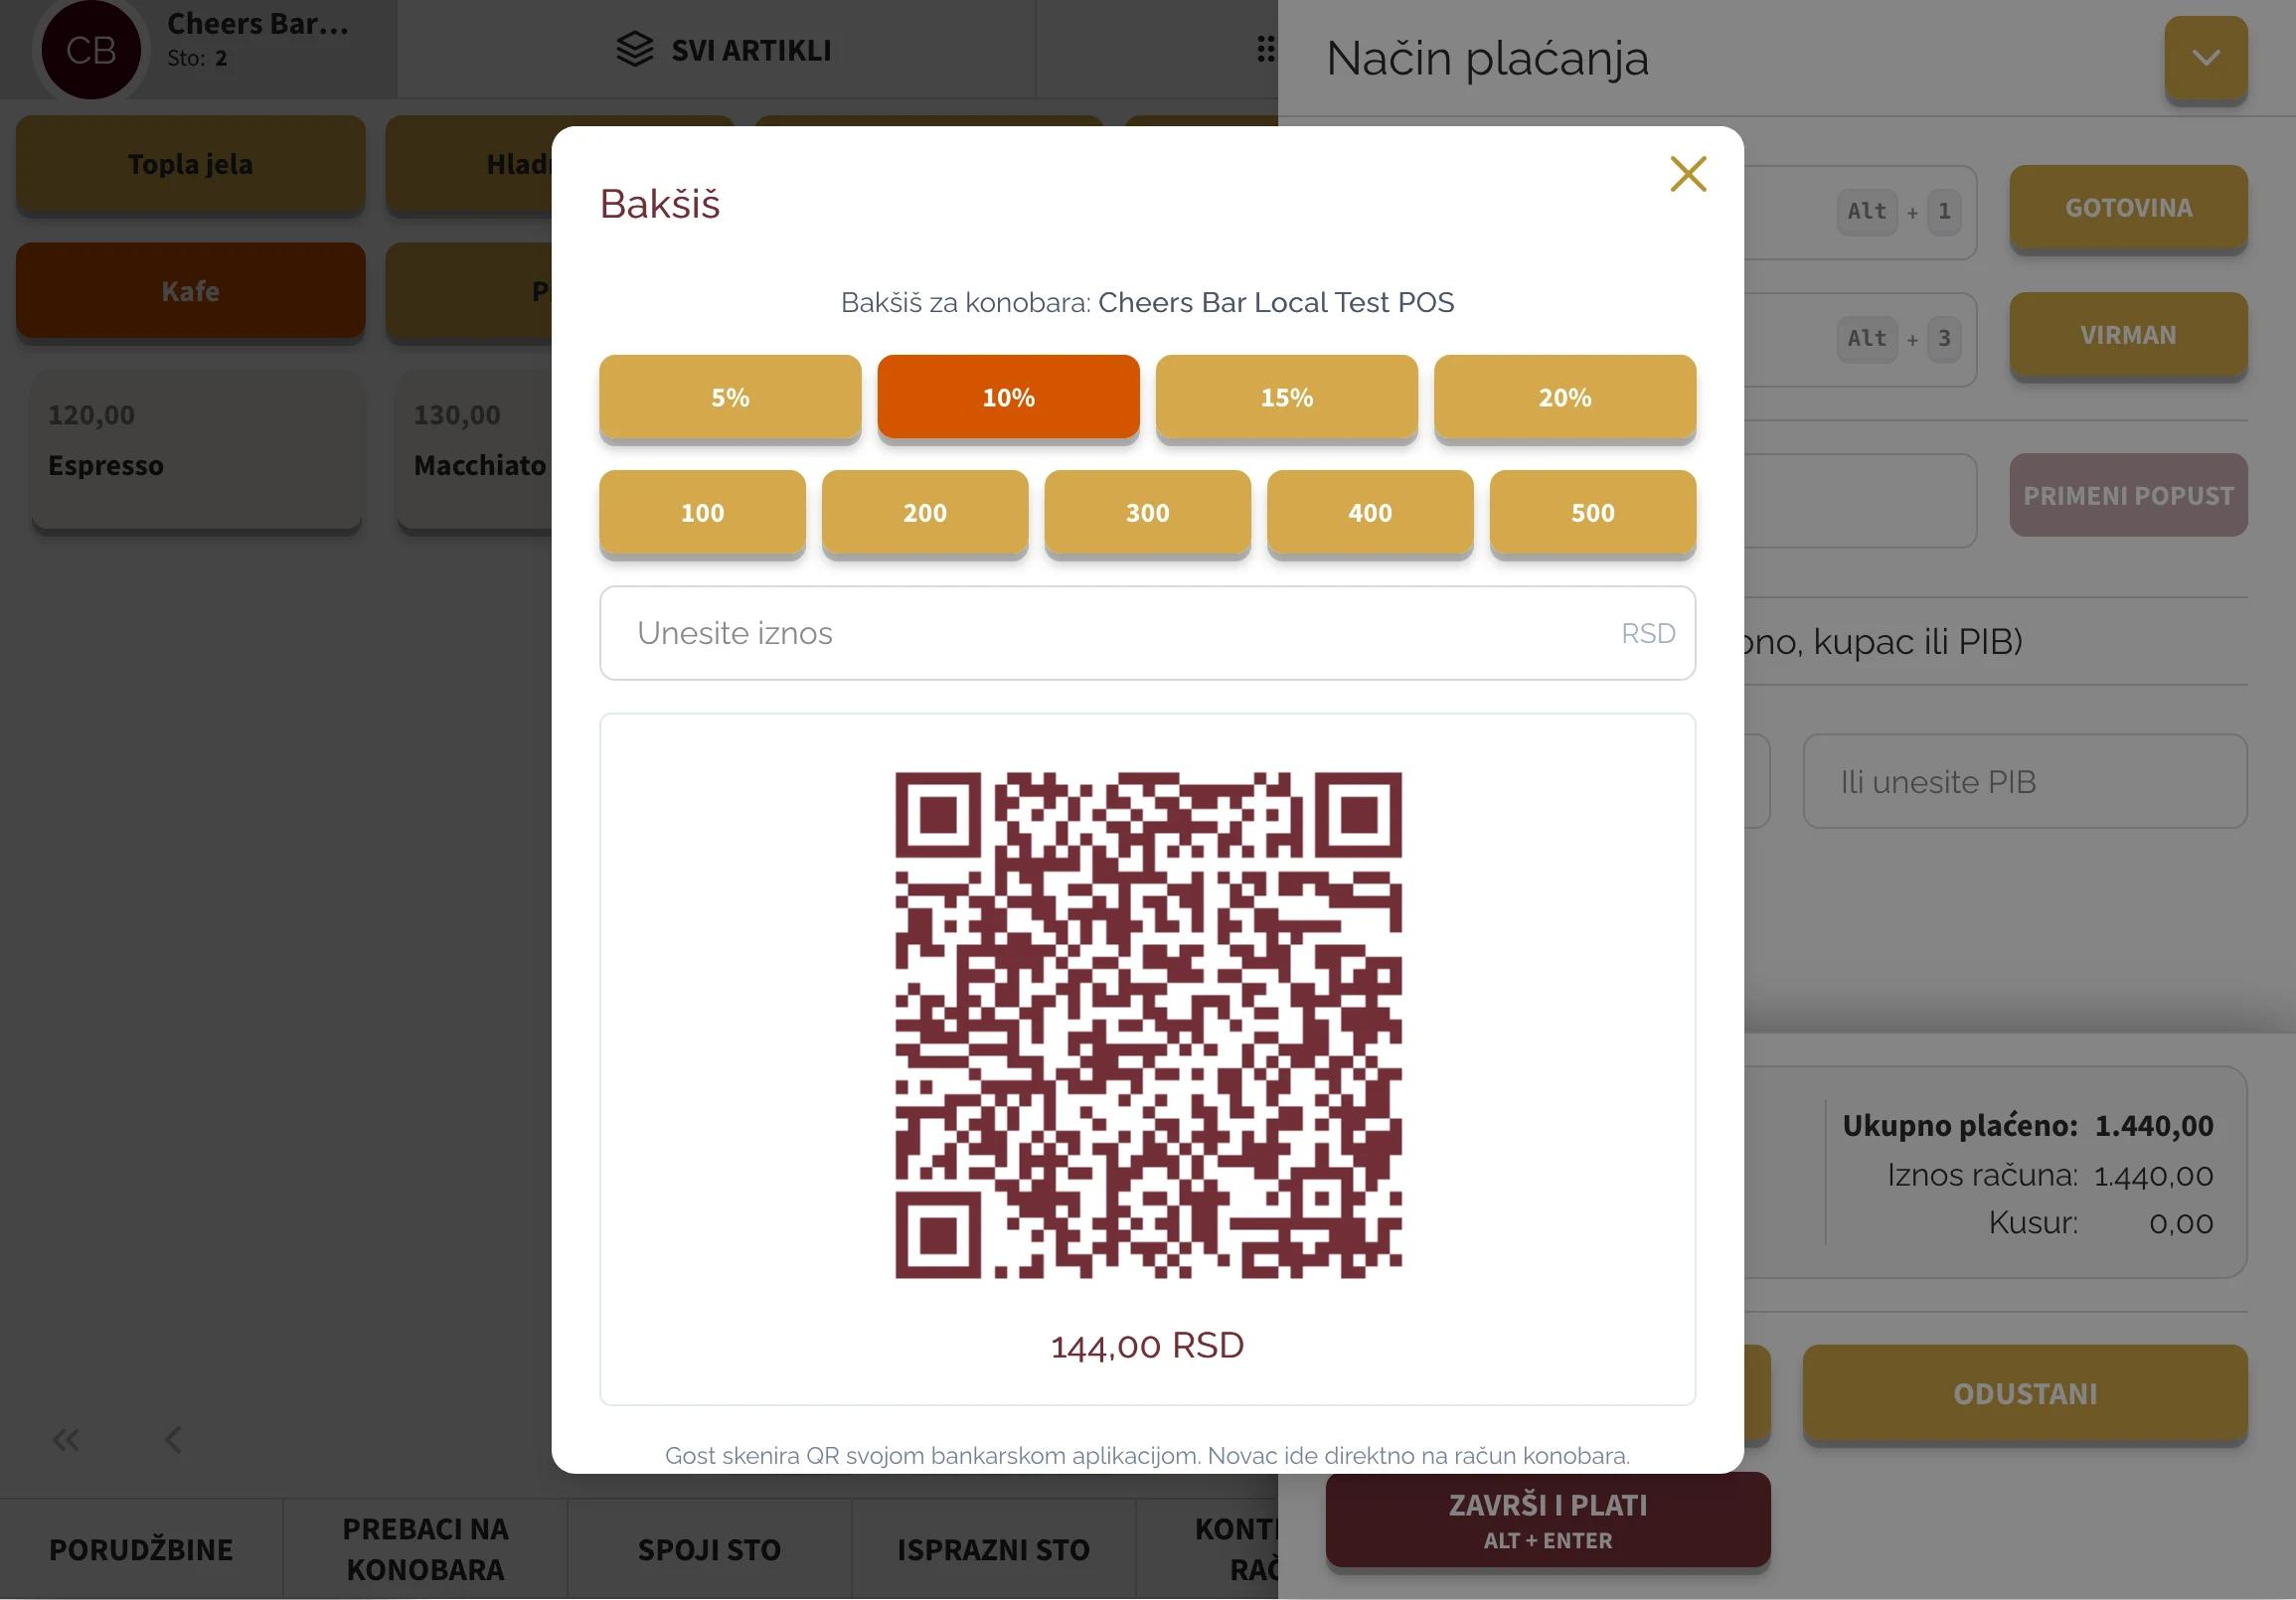Viewport: 2296px width, 1600px height.
Task: Choose VIRMAN payment method
Action: pos(2129,335)
